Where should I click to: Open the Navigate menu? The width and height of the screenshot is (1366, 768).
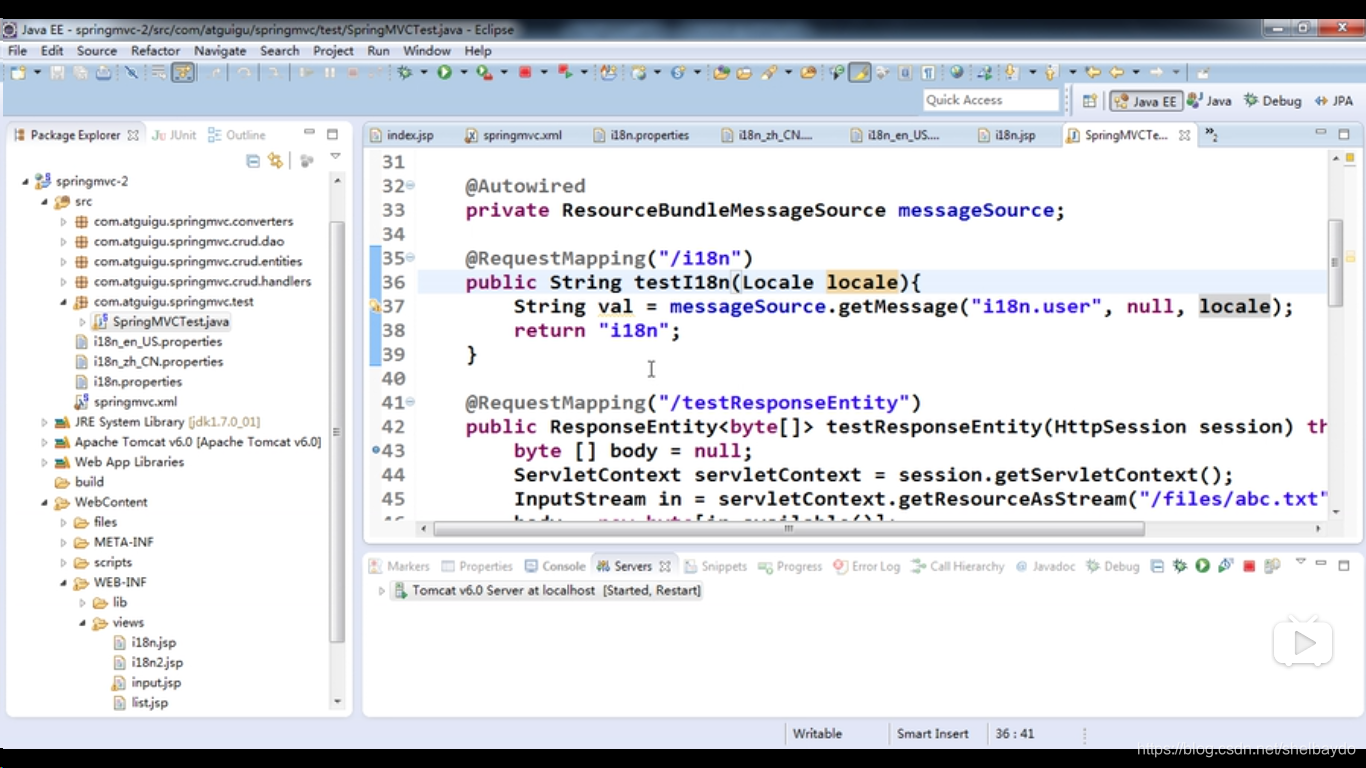[220, 50]
